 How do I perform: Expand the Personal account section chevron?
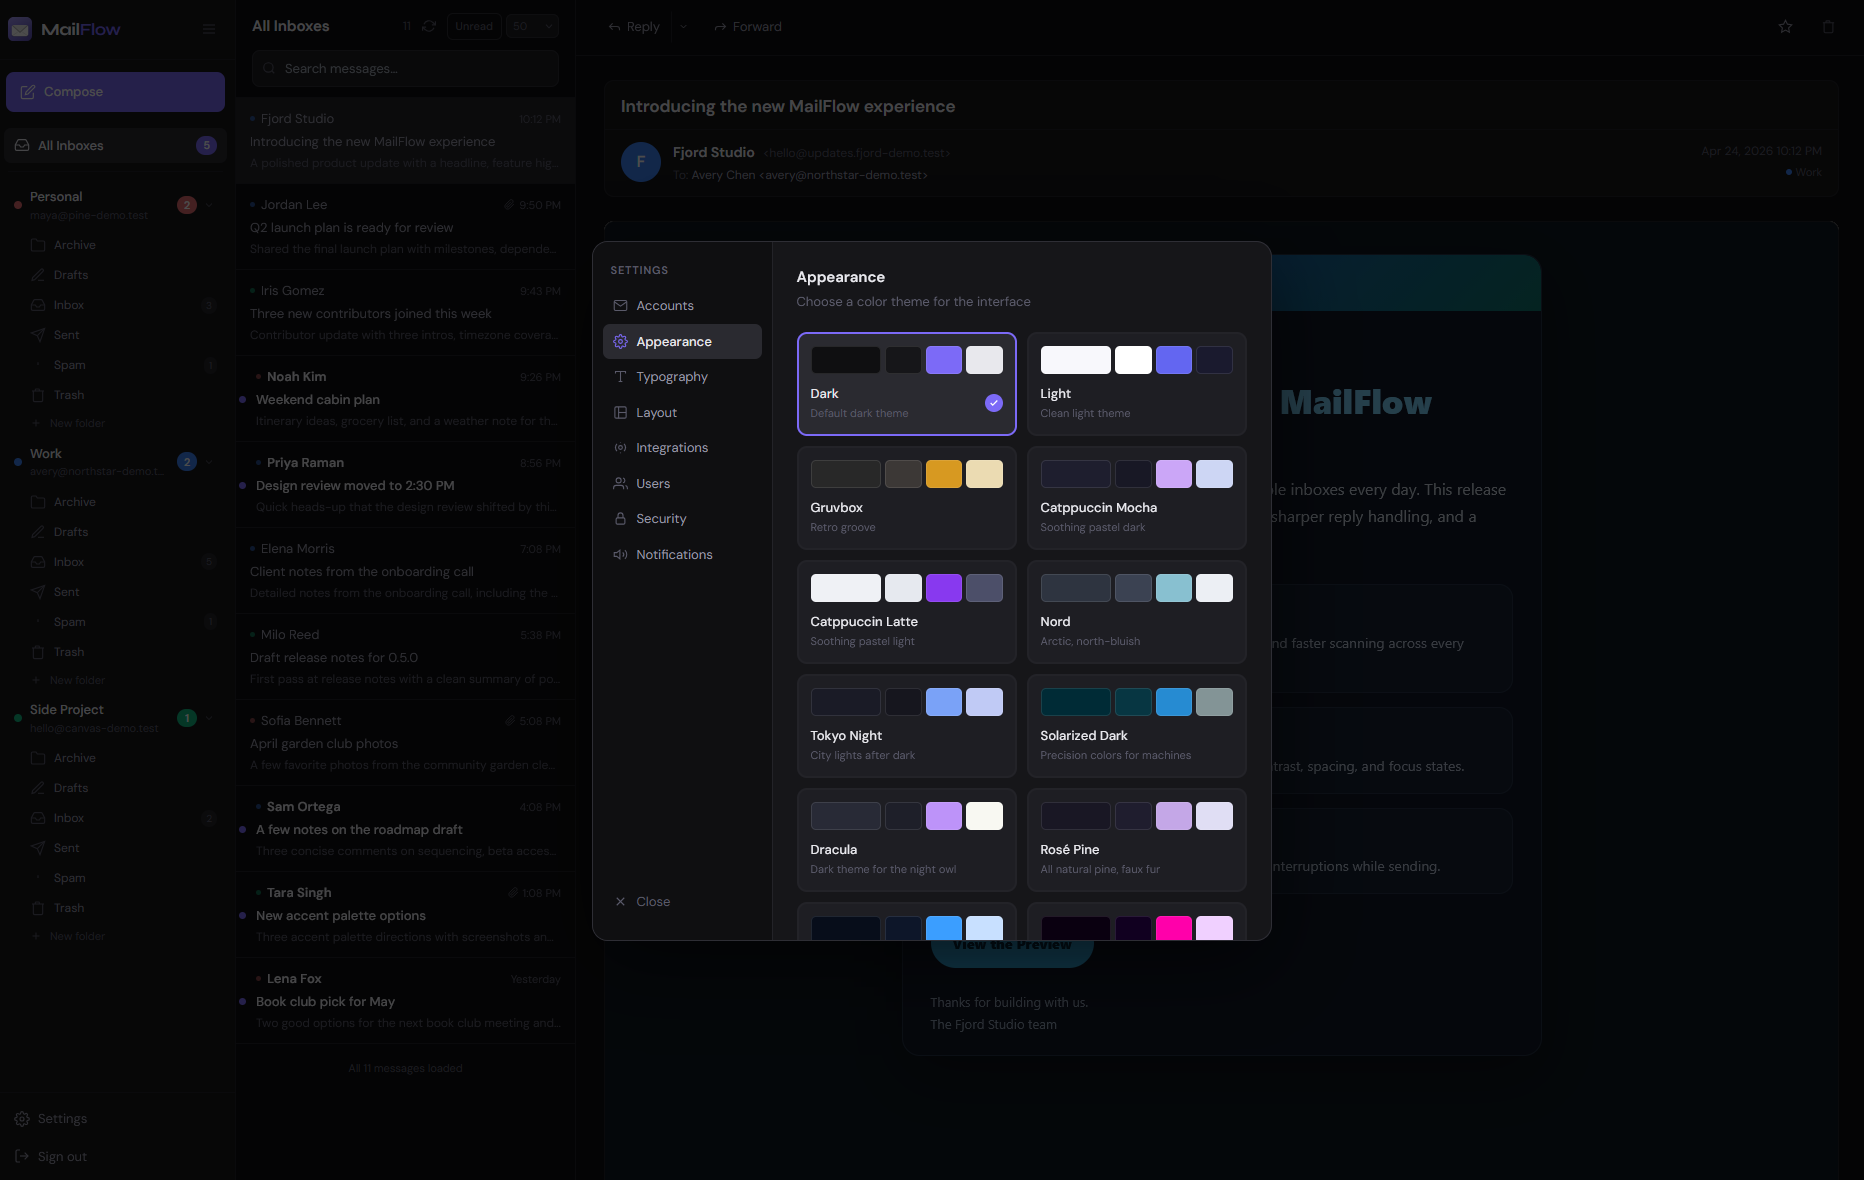(x=210, y=205)
